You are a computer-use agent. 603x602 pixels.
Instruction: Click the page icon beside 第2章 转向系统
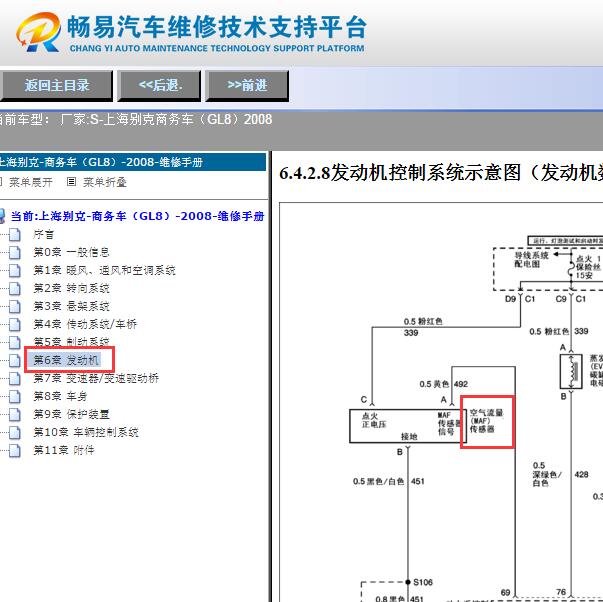tap(15, 288)
